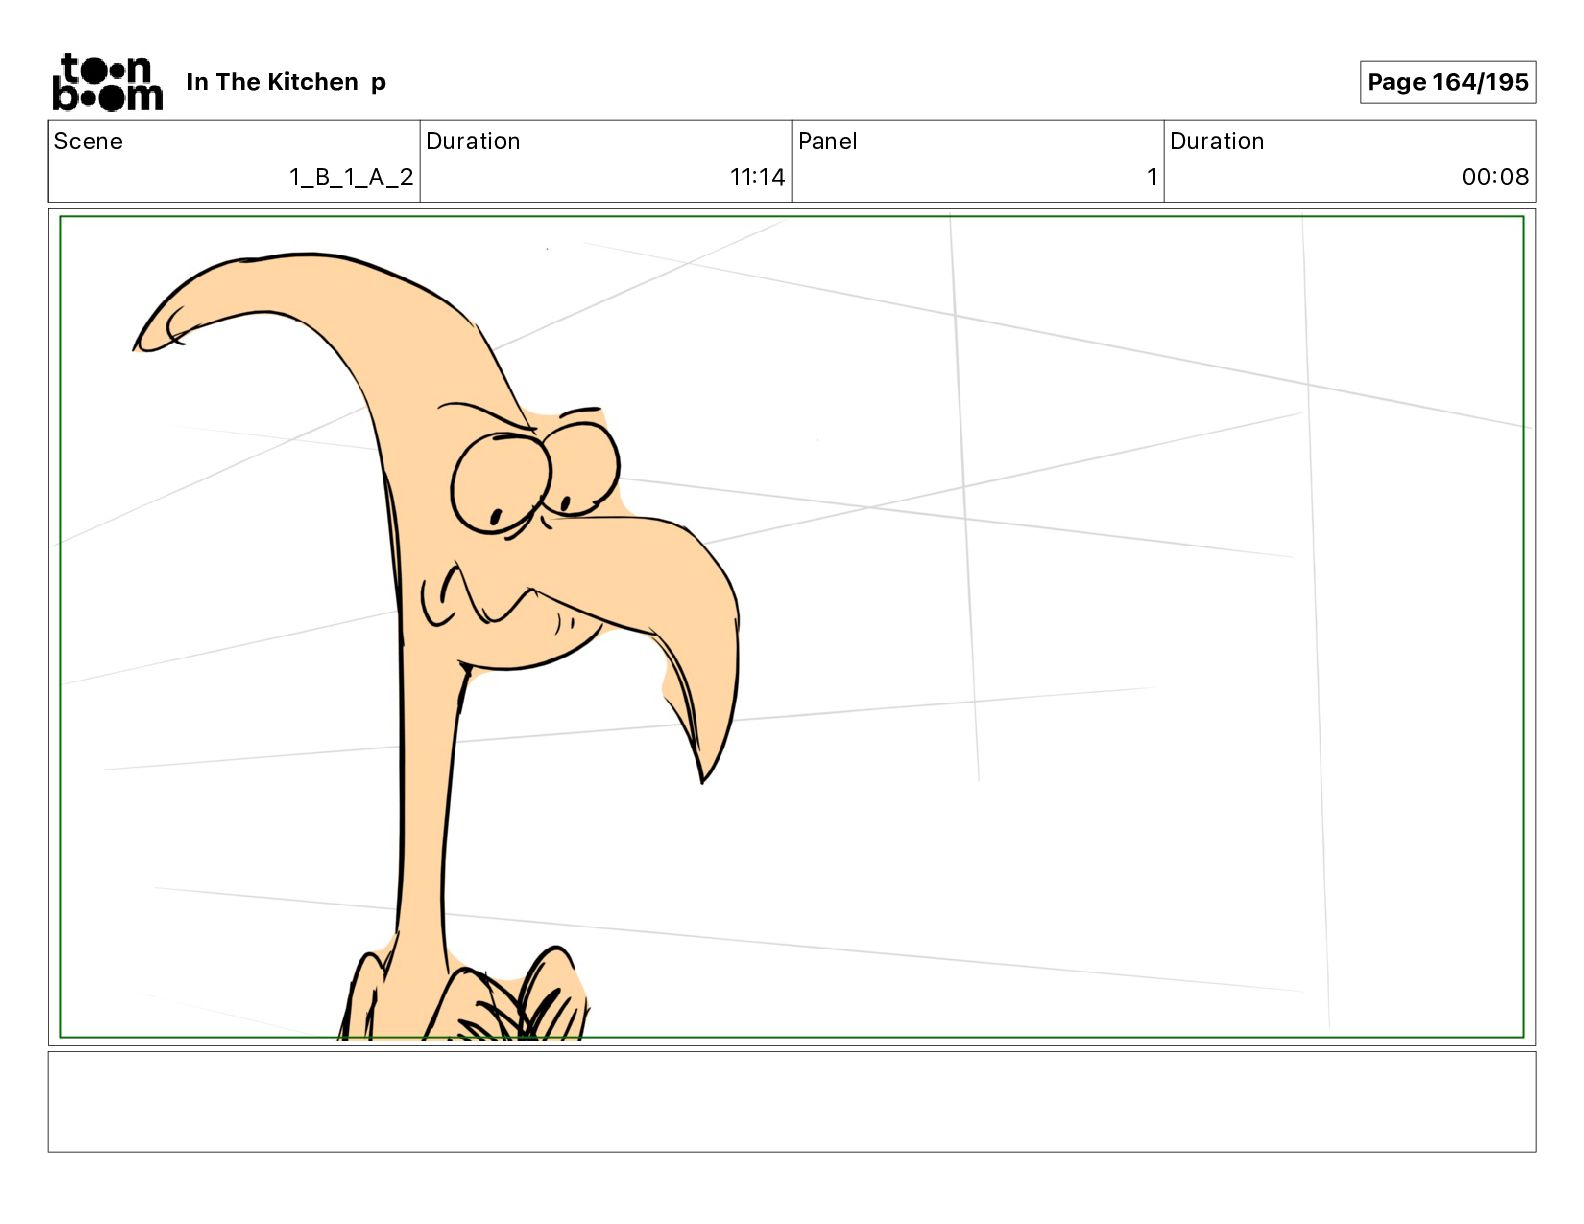Click the empty notes box below panel

point(792,1101)
